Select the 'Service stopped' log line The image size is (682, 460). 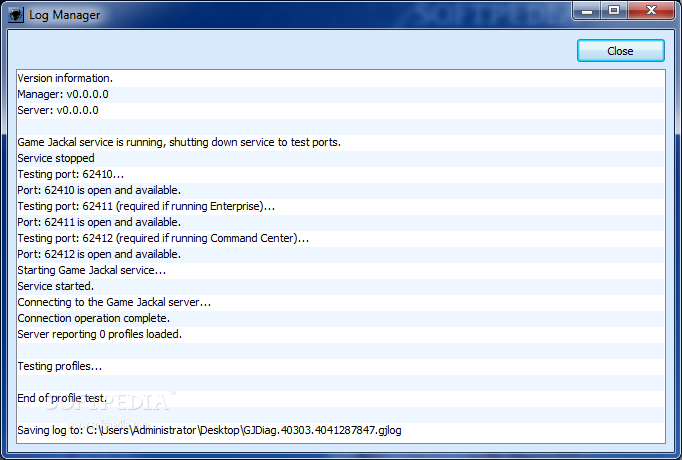(x=341, y=158)
